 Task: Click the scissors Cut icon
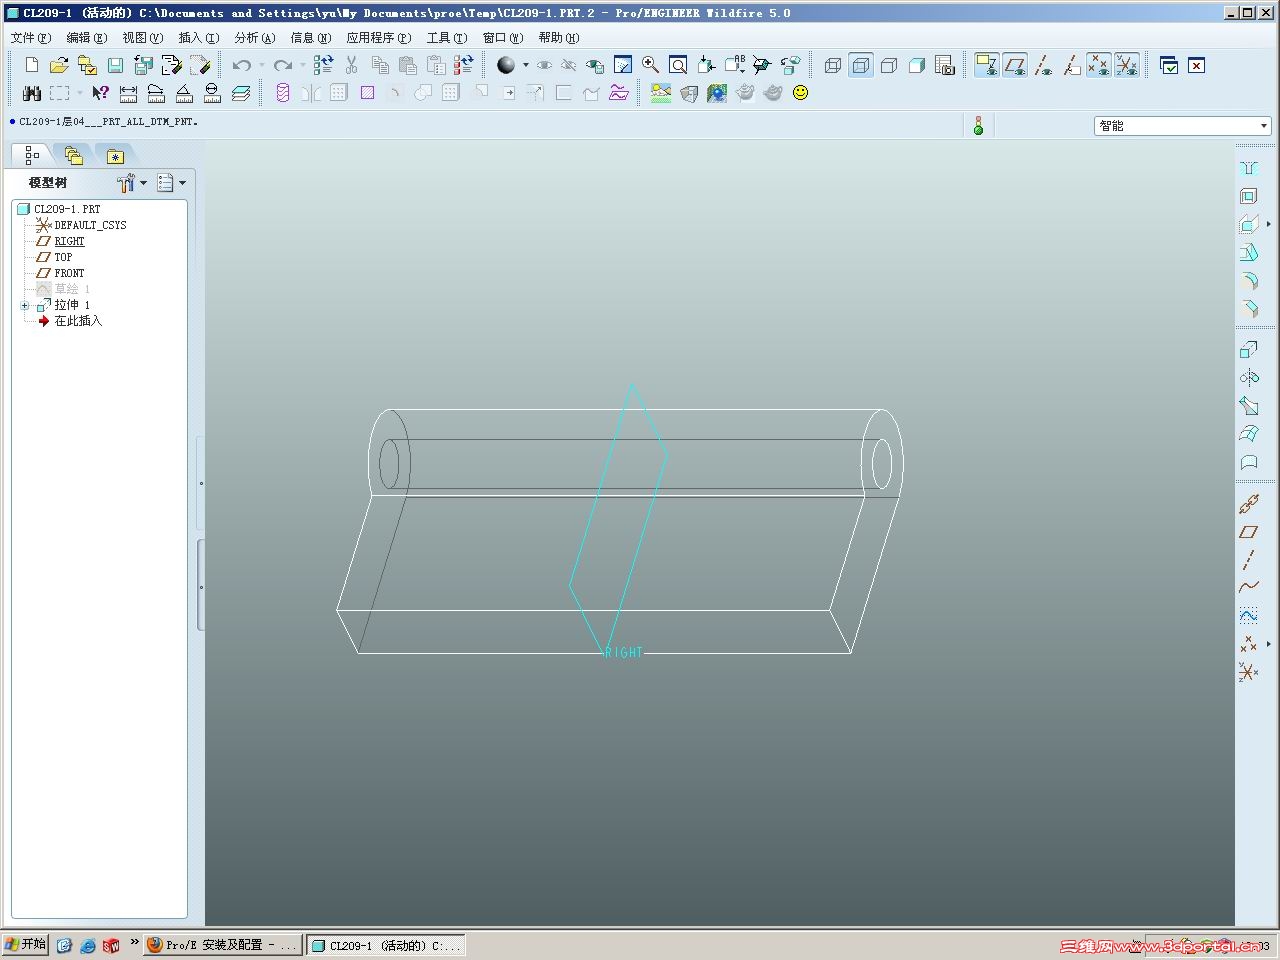click(351, 65)
